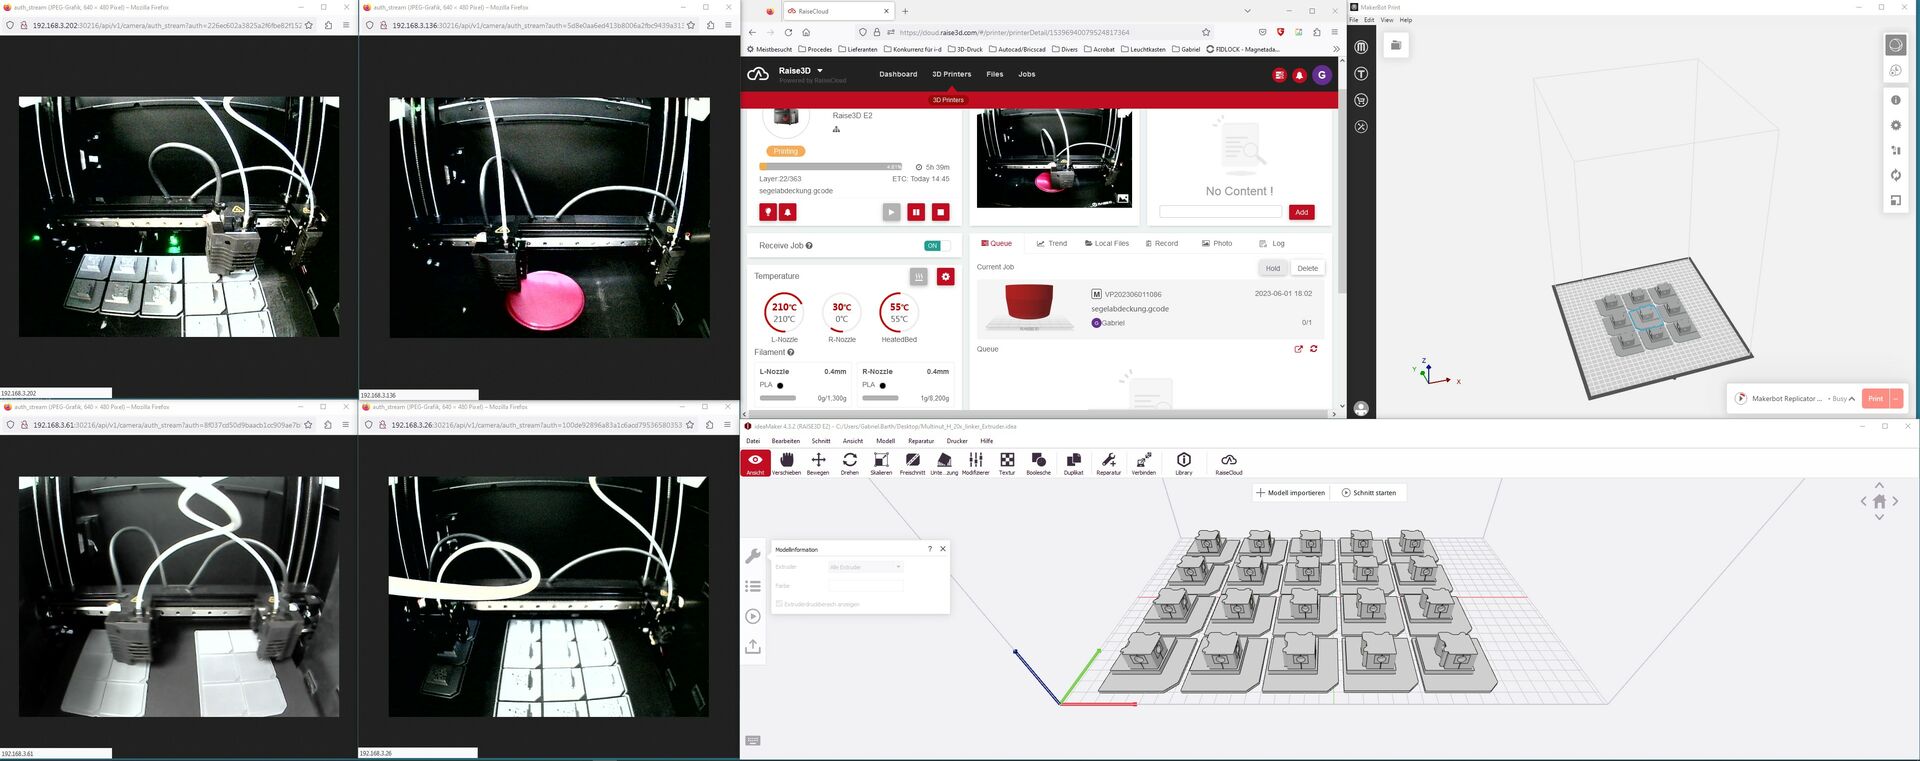The width and height of the screenshot is (1920, 761).
Task: Open the Modifizierer tool in ideaMaker
Action: pyautogui.click(x=975, y=463)
